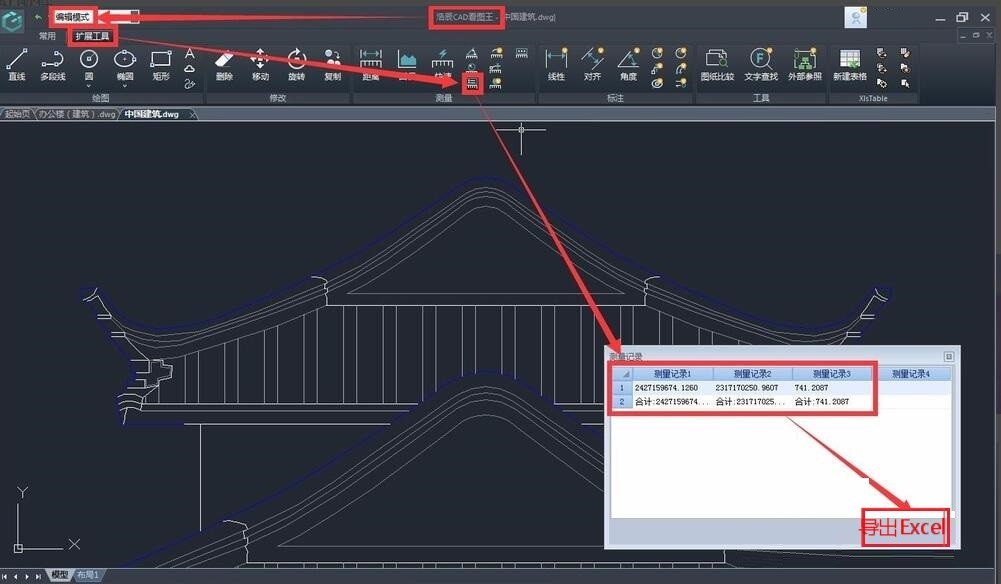Select the 多段线 polyline tool
Image resolution: width=1001 pixels, height=584 pixels.
click(52, 64)
